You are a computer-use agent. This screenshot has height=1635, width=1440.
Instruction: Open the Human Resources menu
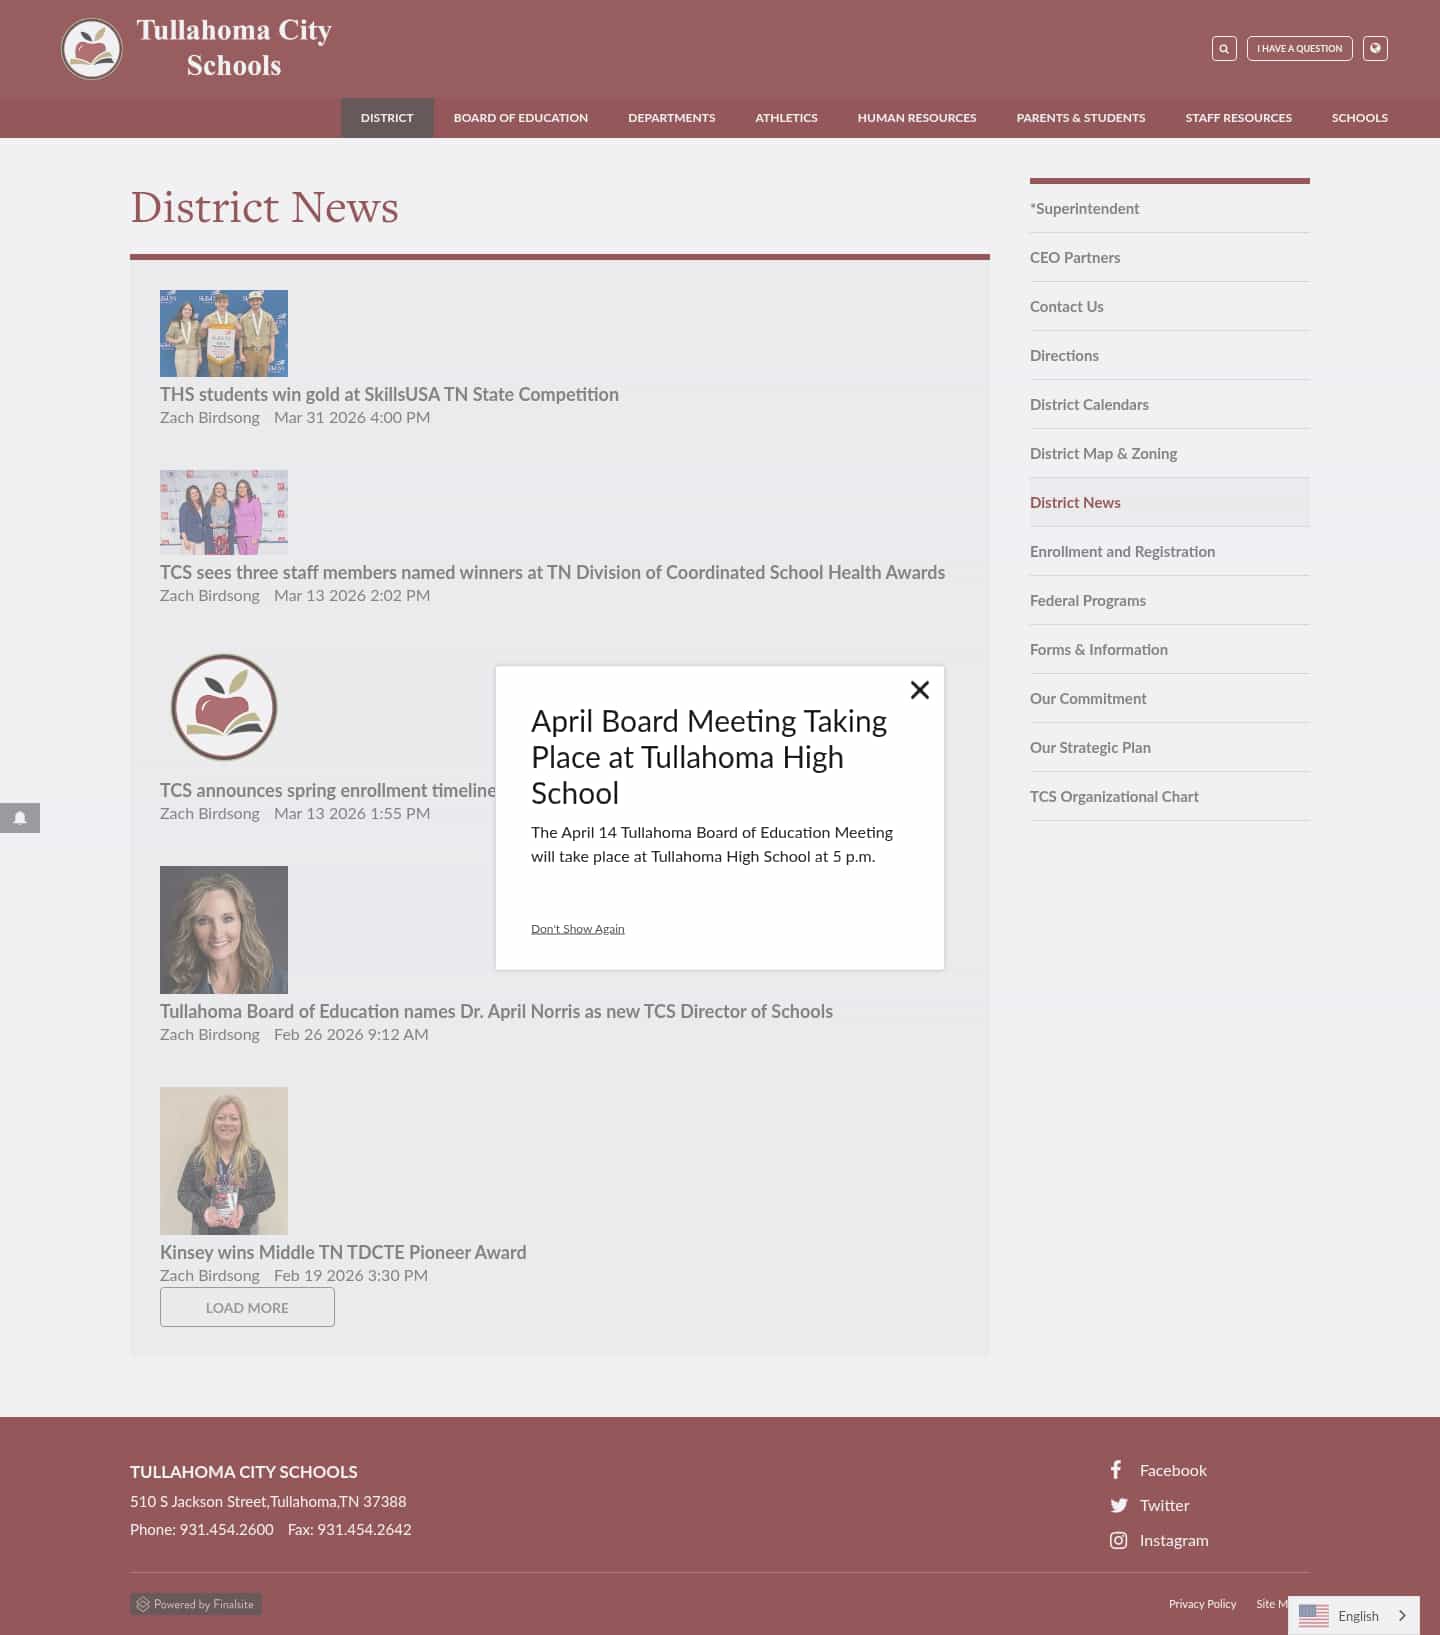[917, 117]
